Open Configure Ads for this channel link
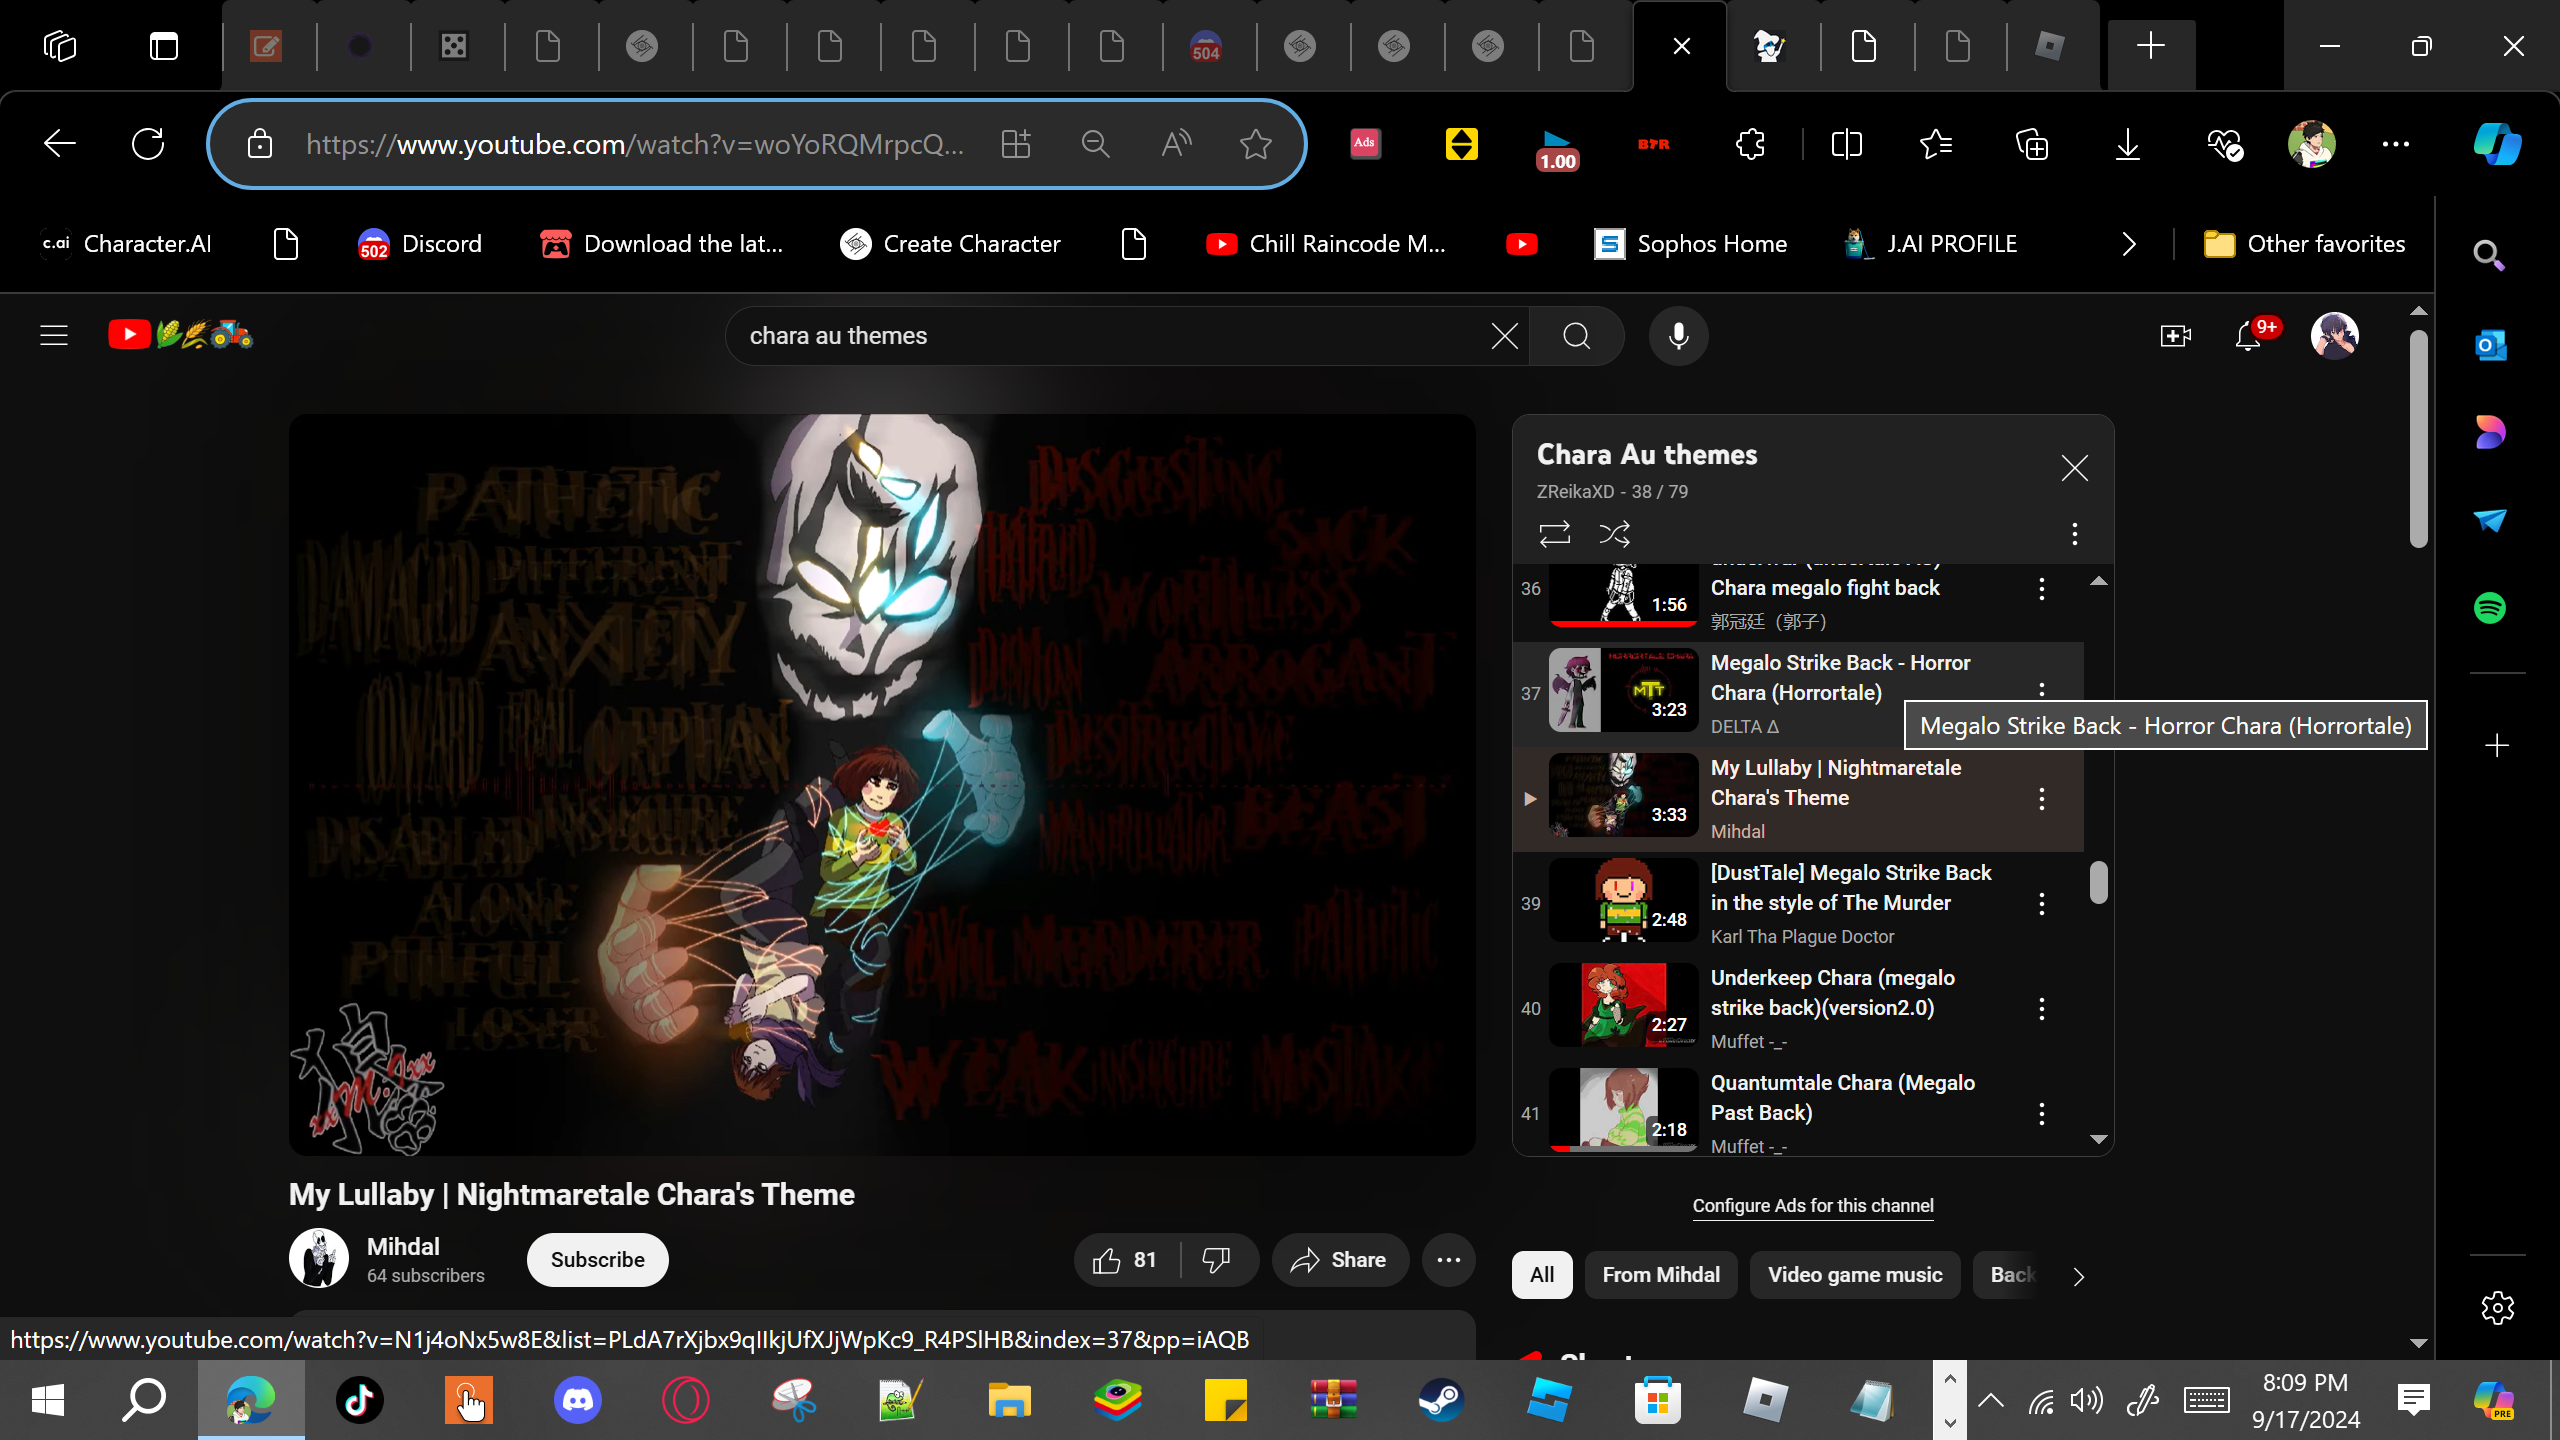Image resolution: width=2560 pixels, height=1440 pixels. [1812, 1206]
